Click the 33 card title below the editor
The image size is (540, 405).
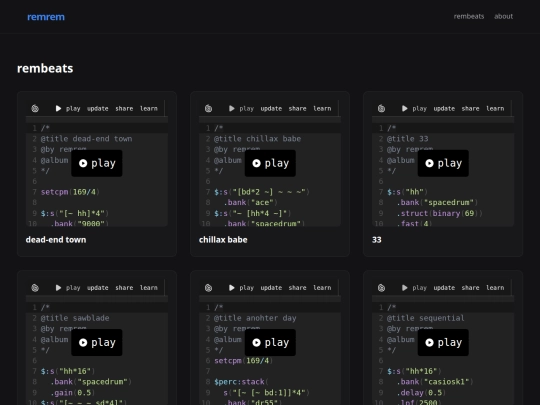click(x=376, y=240)
